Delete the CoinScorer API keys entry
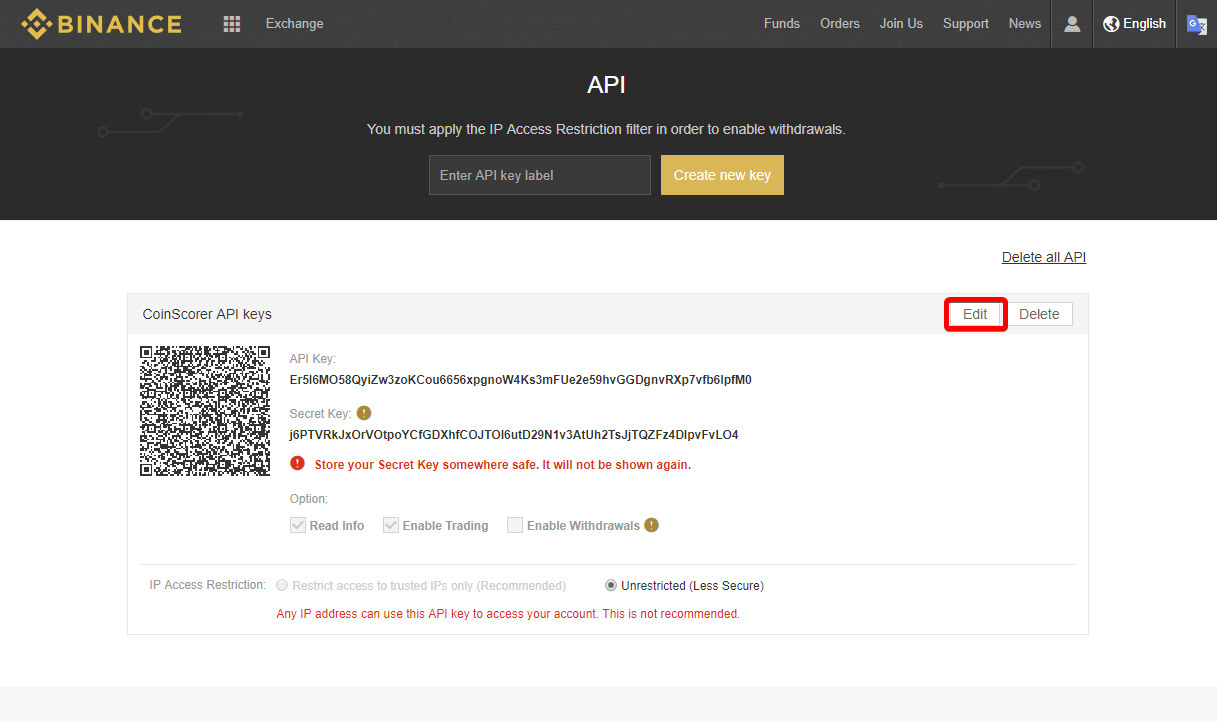Image resolution: width=1217 pixels, height=722 pixels. coord(1039,314)
